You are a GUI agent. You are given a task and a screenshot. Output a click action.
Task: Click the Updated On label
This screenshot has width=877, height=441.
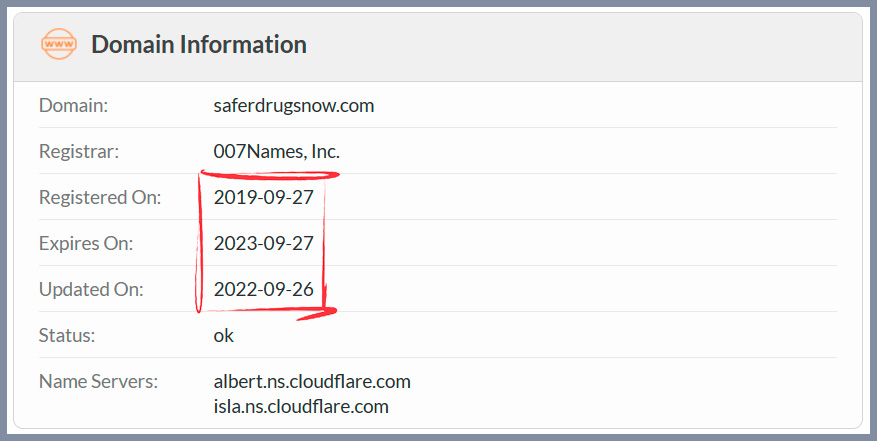[x=91, y=290]
